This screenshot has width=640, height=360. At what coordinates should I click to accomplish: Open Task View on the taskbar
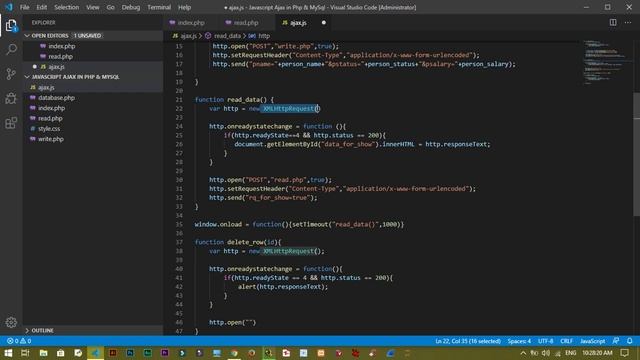pyautogui.click(x=25, y=353)
